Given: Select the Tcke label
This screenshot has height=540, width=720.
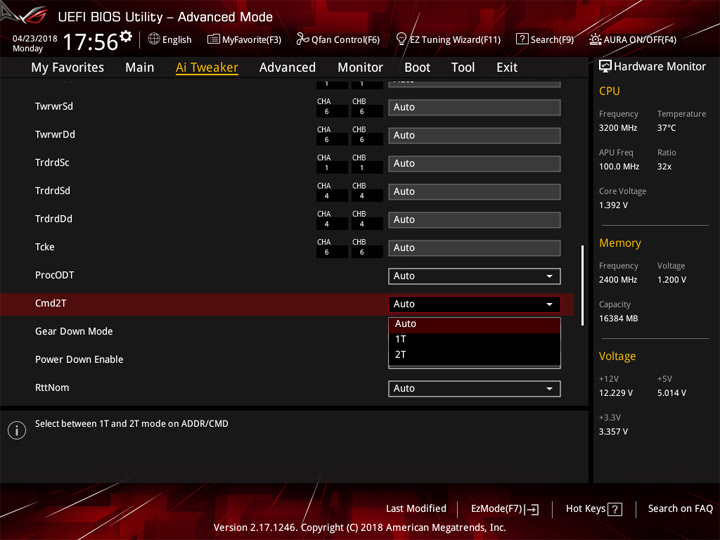Looking at the screenshot, I should point(45,247).
